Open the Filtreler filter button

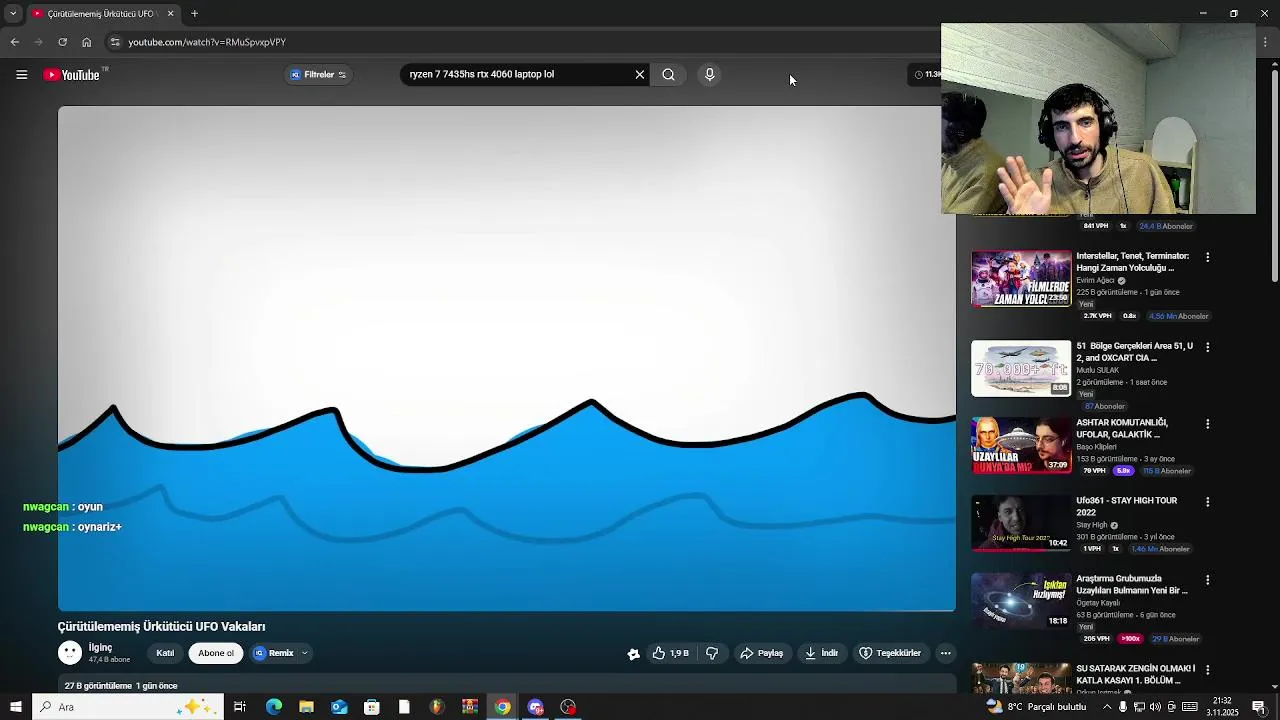click(318, 74)
